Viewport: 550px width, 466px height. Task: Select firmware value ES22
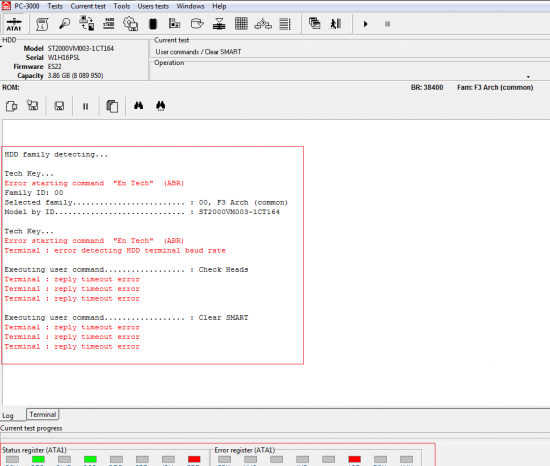(x=54, y=67)
